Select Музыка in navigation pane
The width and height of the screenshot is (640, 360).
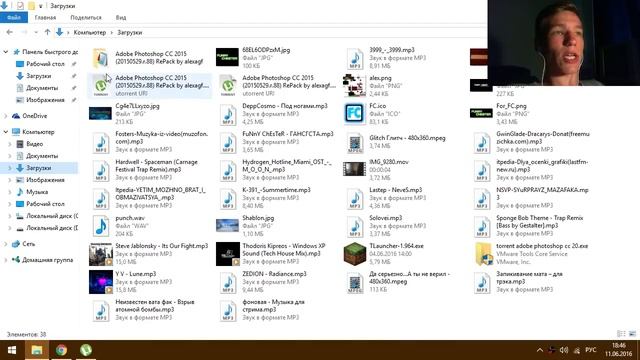(37, 192)
